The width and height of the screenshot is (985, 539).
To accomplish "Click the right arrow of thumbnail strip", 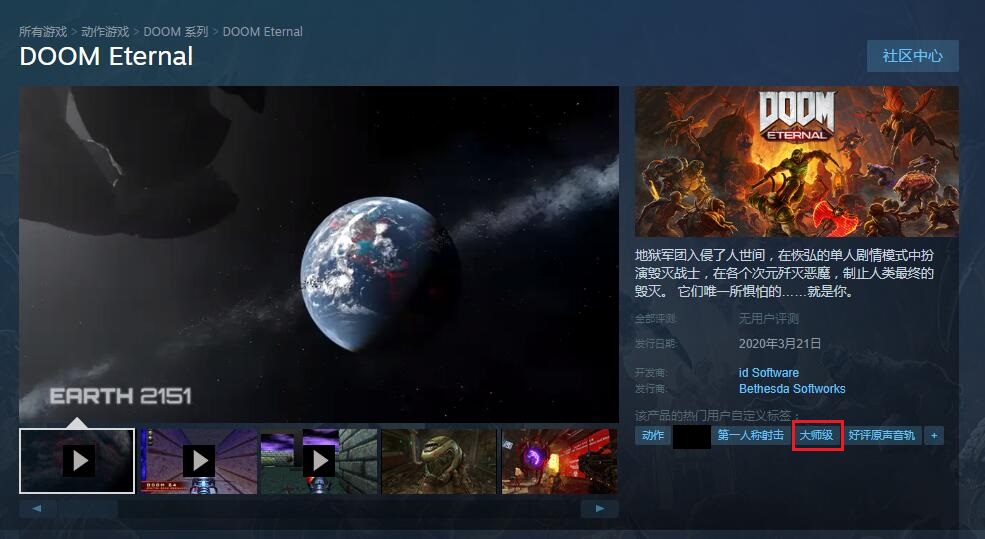I will (599, 509).
